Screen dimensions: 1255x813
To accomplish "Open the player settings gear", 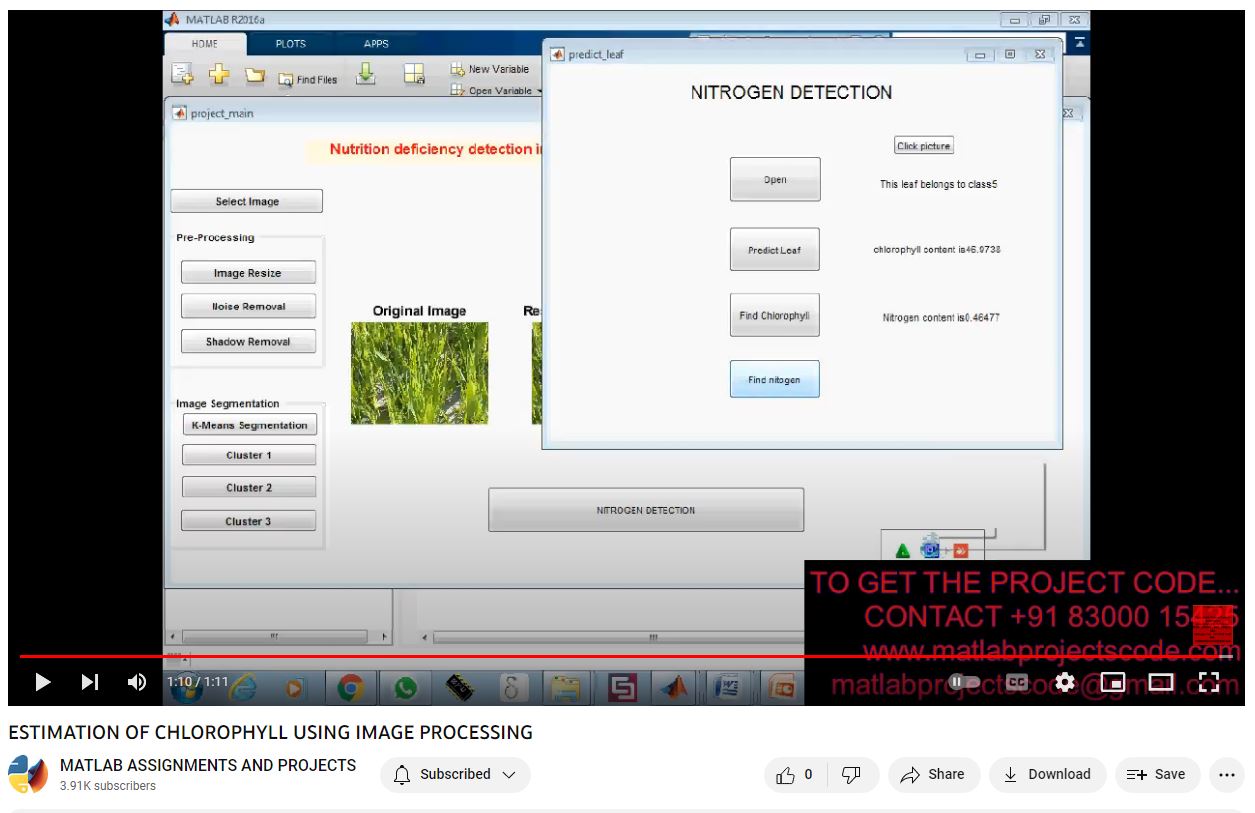I will [x=1065, y=682].
